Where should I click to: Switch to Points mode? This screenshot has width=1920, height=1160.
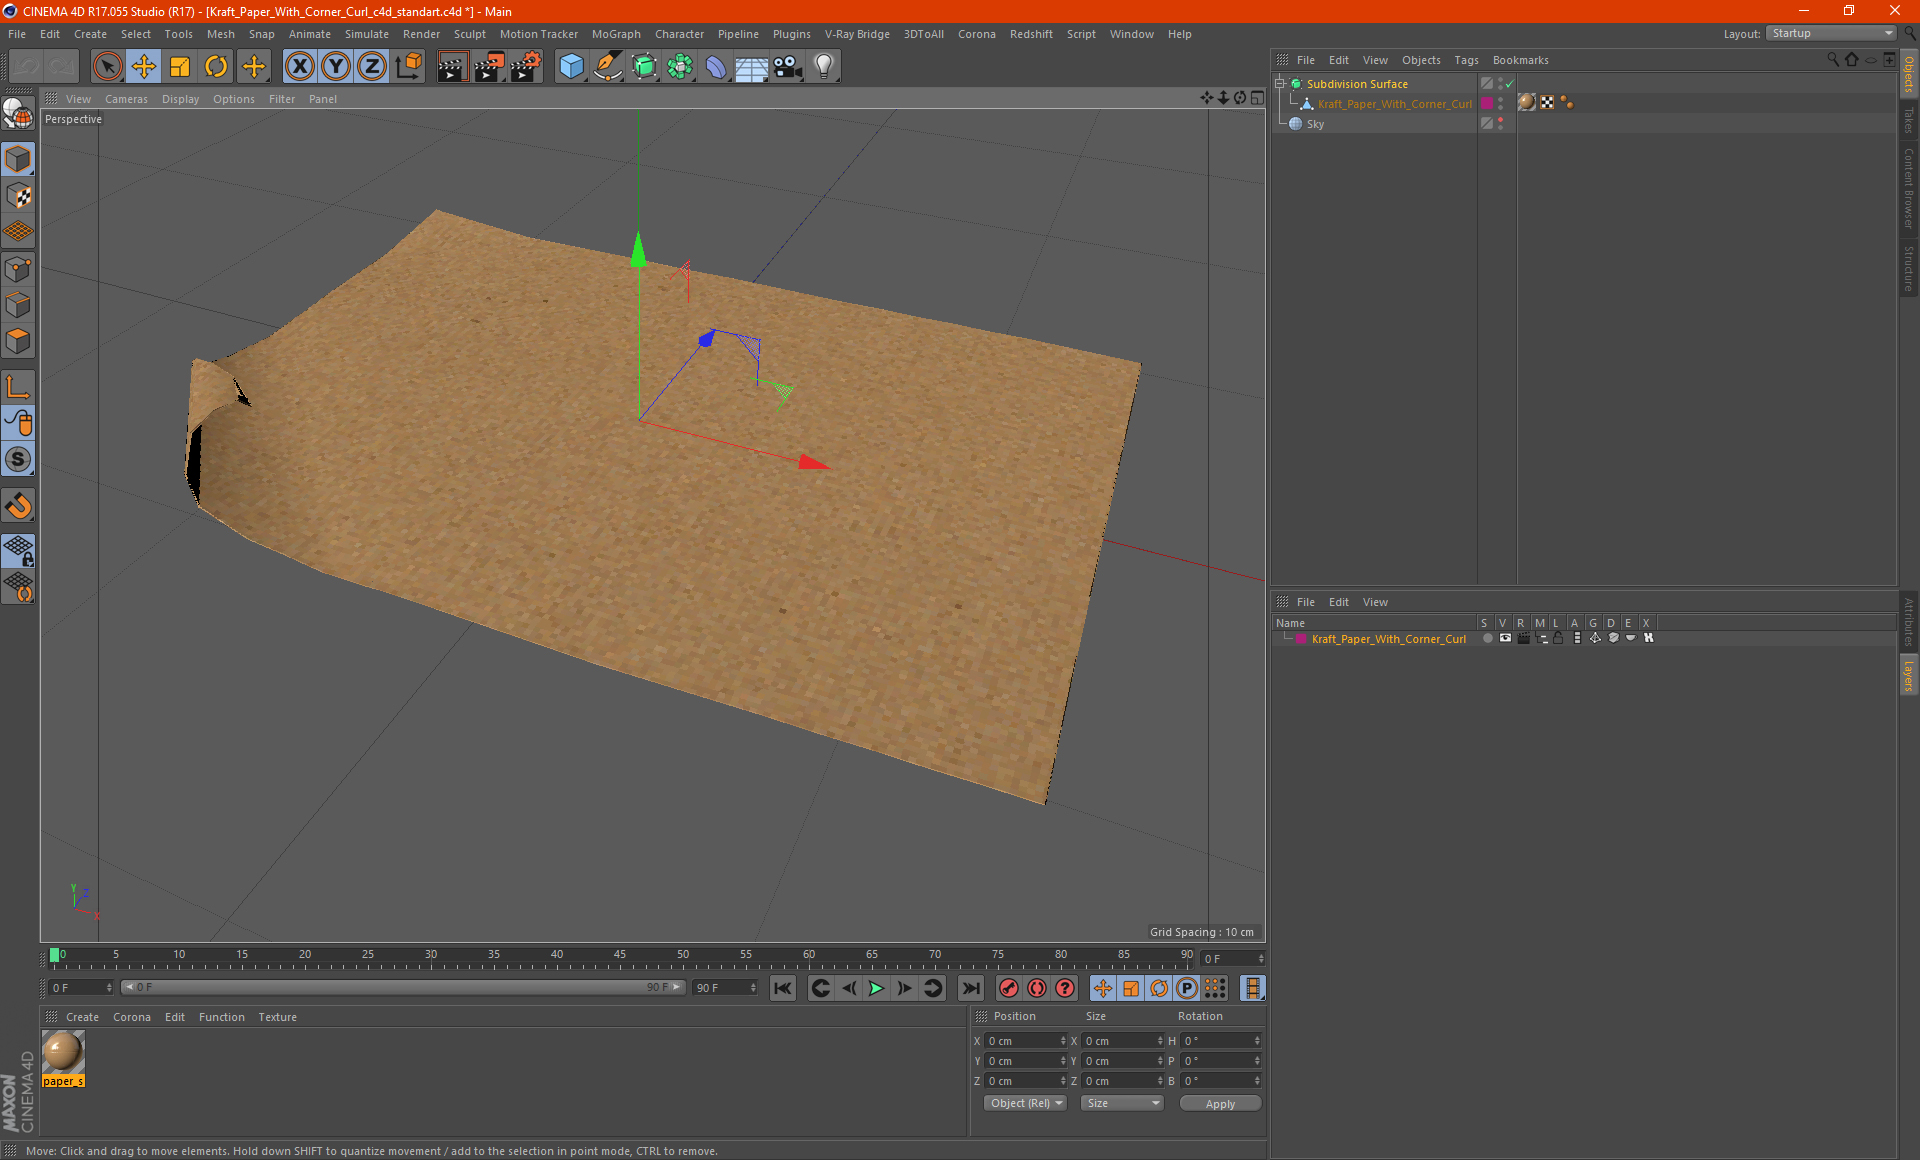point(18,269)
